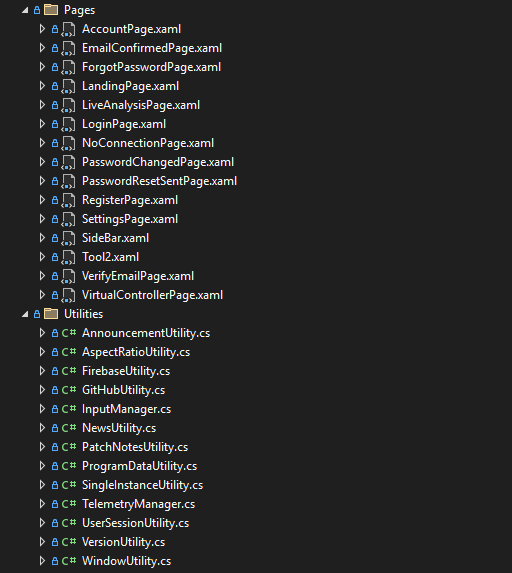Click the XAML icon for PasswordChangedPage.xaml
The height and width of the screenshot is (573, 512).
[x=68, y=162]
